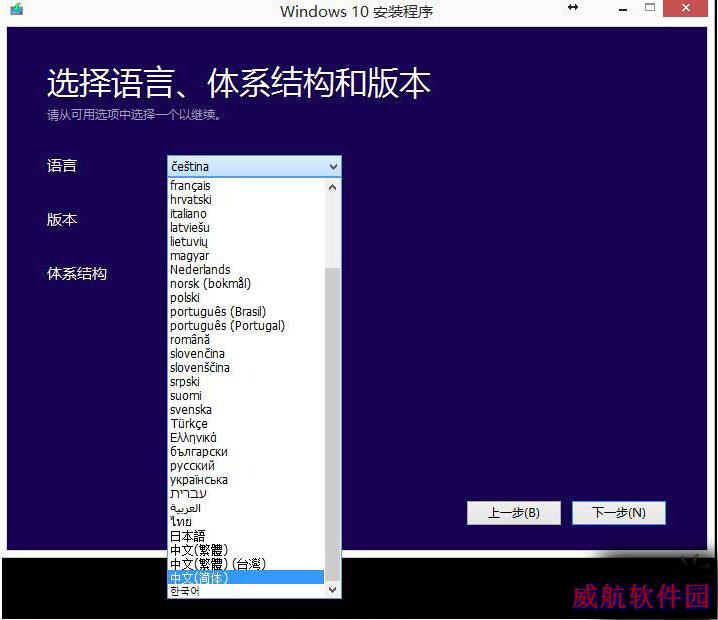This screenshot has width=718, height=620.
Task: Select highlighted 中文(简体) option
Action: pos(246,577)
